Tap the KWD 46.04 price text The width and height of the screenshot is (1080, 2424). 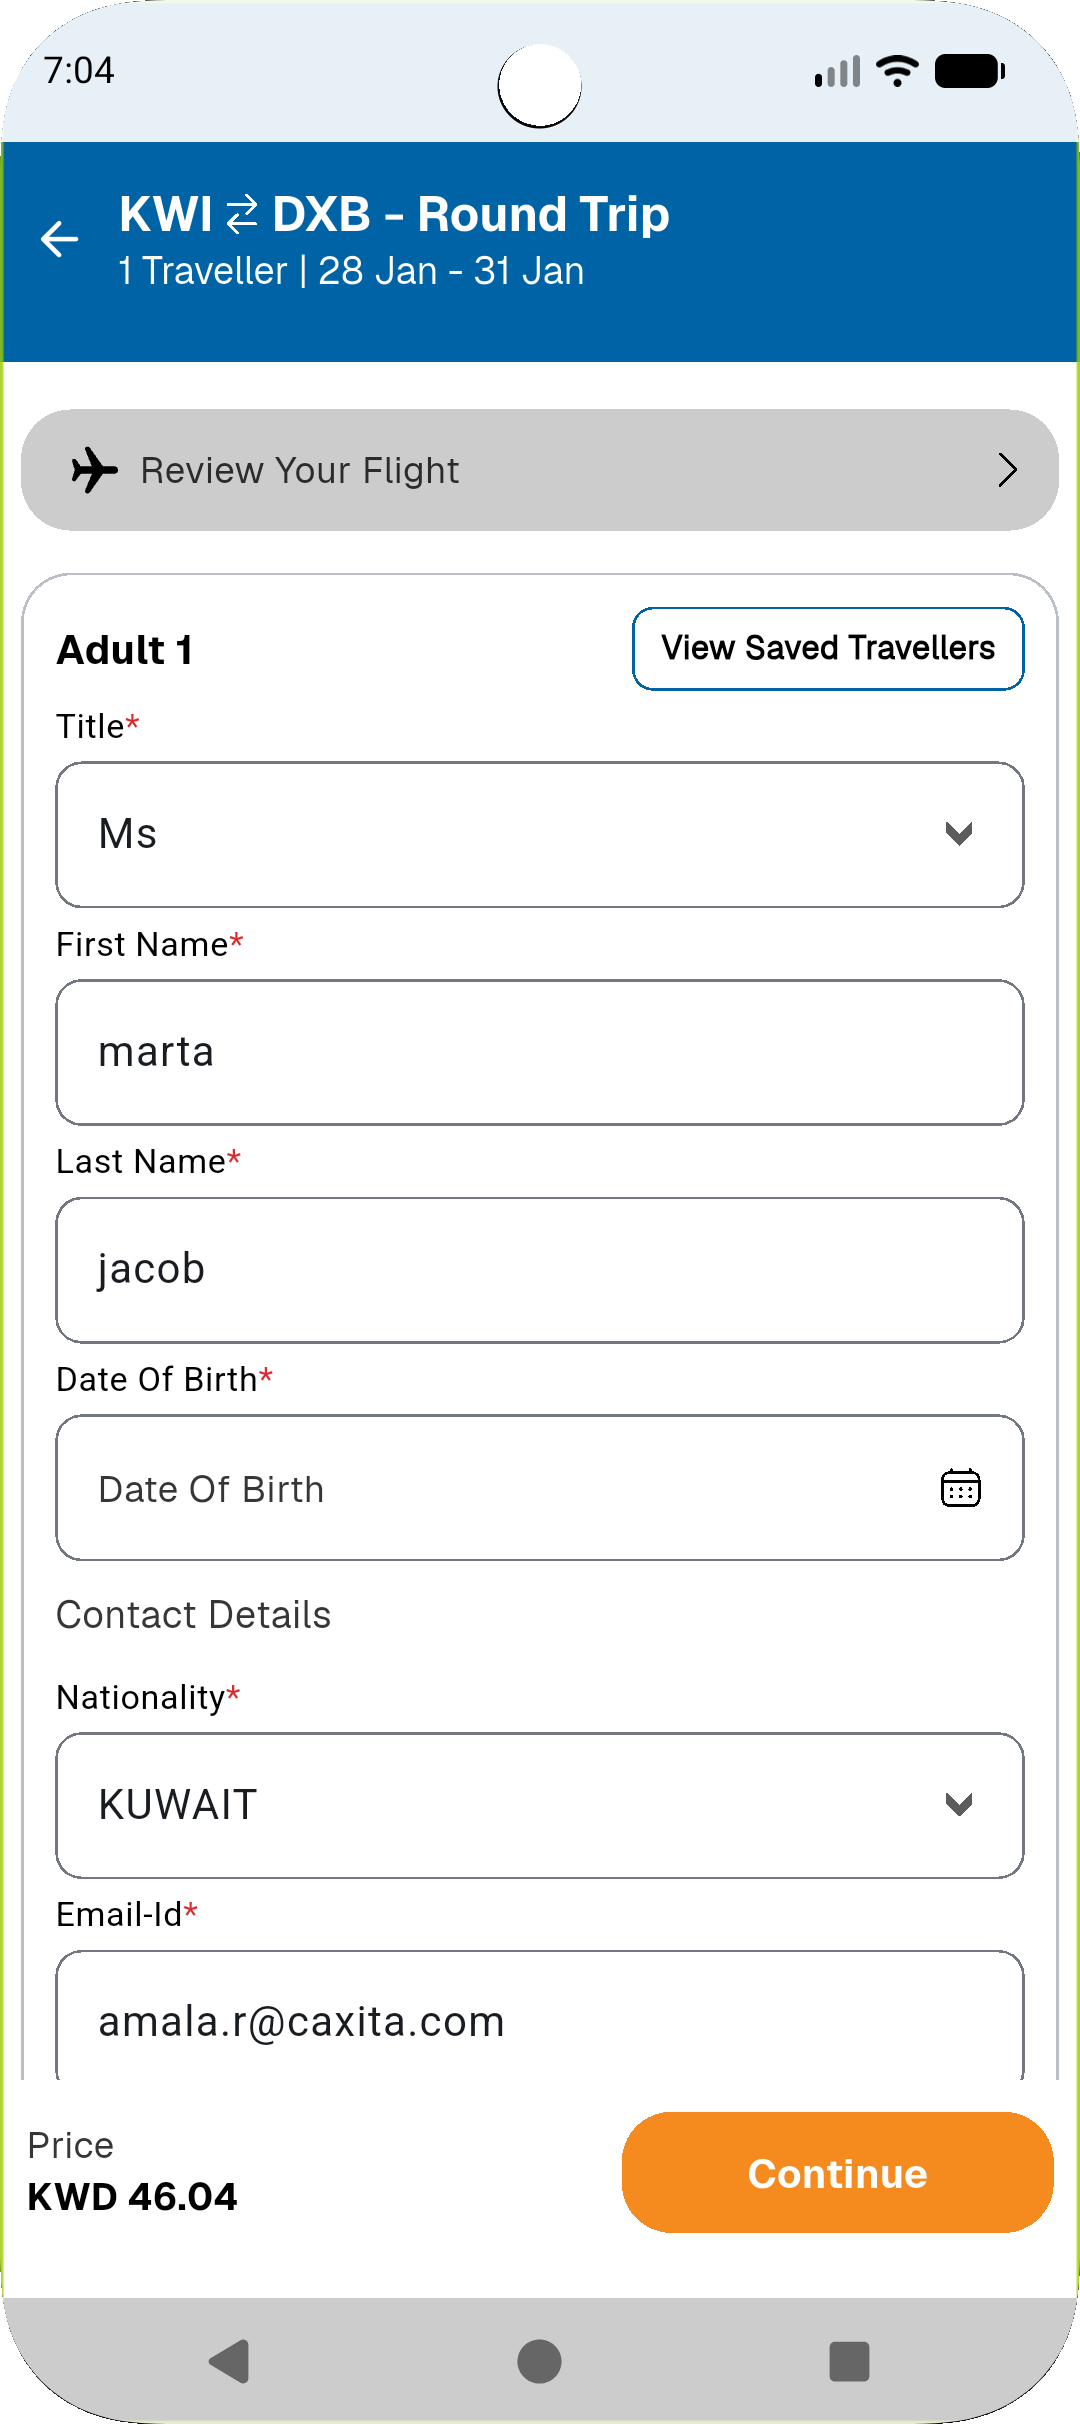point(132,2197)
